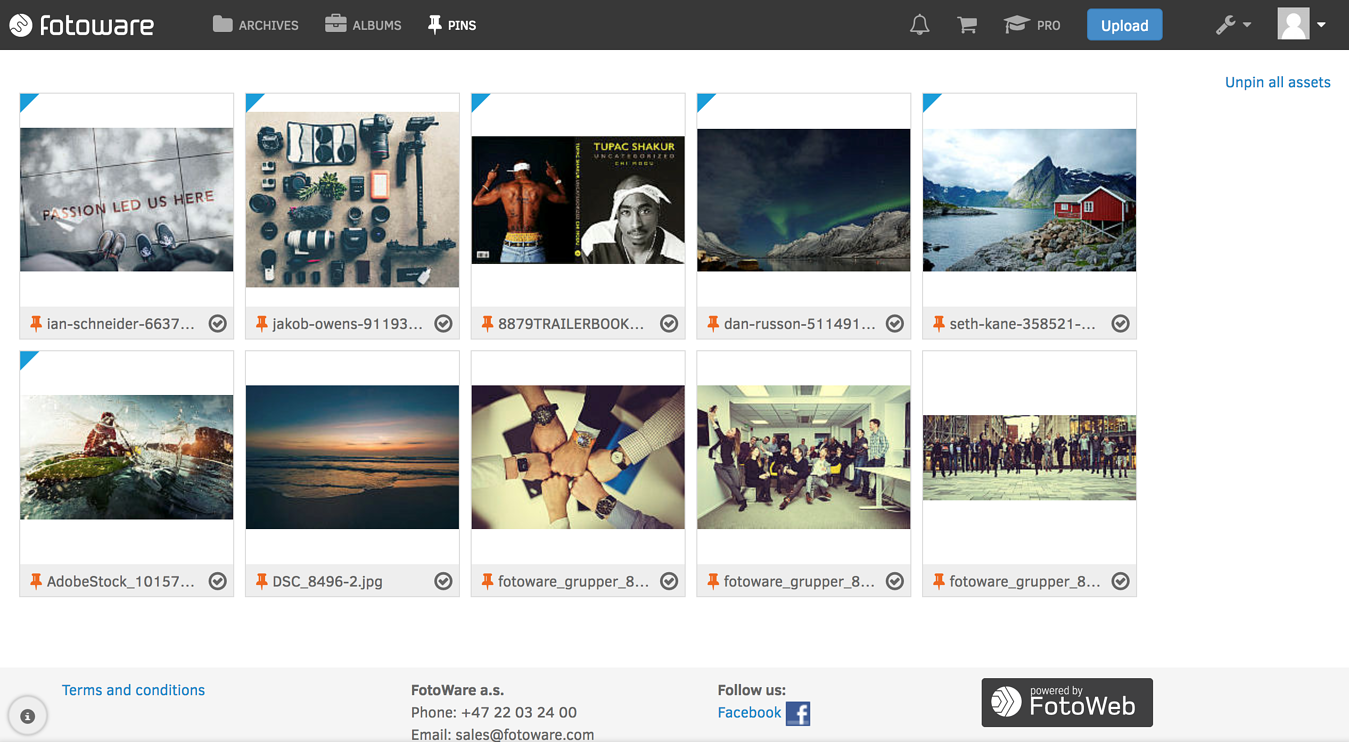
Task: Click the sales@fotoware.com email text
Action: pos(525,735)
